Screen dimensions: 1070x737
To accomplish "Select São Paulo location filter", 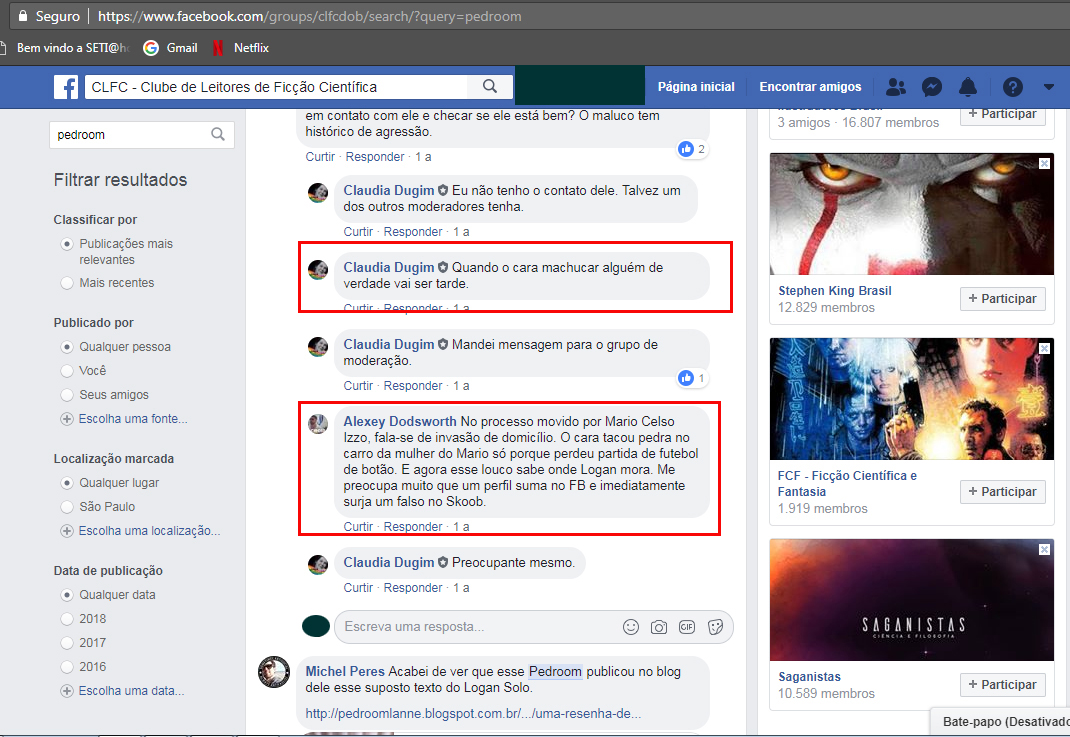I will pos(67,506).
